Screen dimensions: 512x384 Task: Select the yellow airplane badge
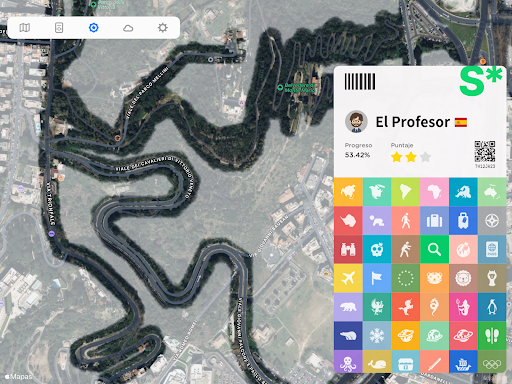coord(348,278)
